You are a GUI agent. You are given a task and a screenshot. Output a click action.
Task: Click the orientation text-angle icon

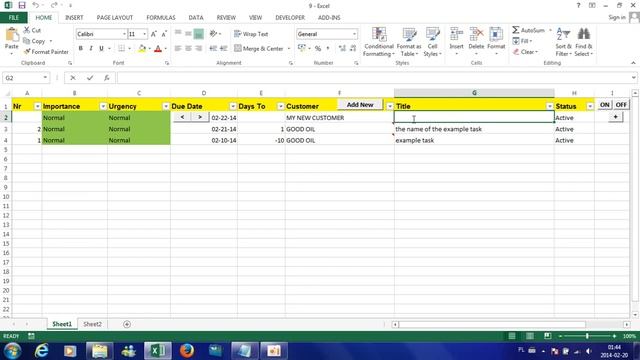click(213, 34)
